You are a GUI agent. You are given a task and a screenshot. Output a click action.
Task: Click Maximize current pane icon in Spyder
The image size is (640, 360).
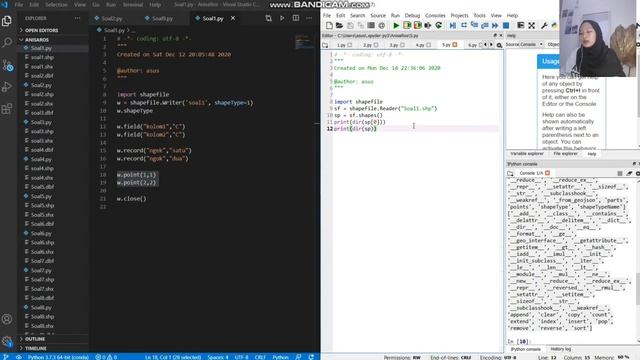pos(520,25)
